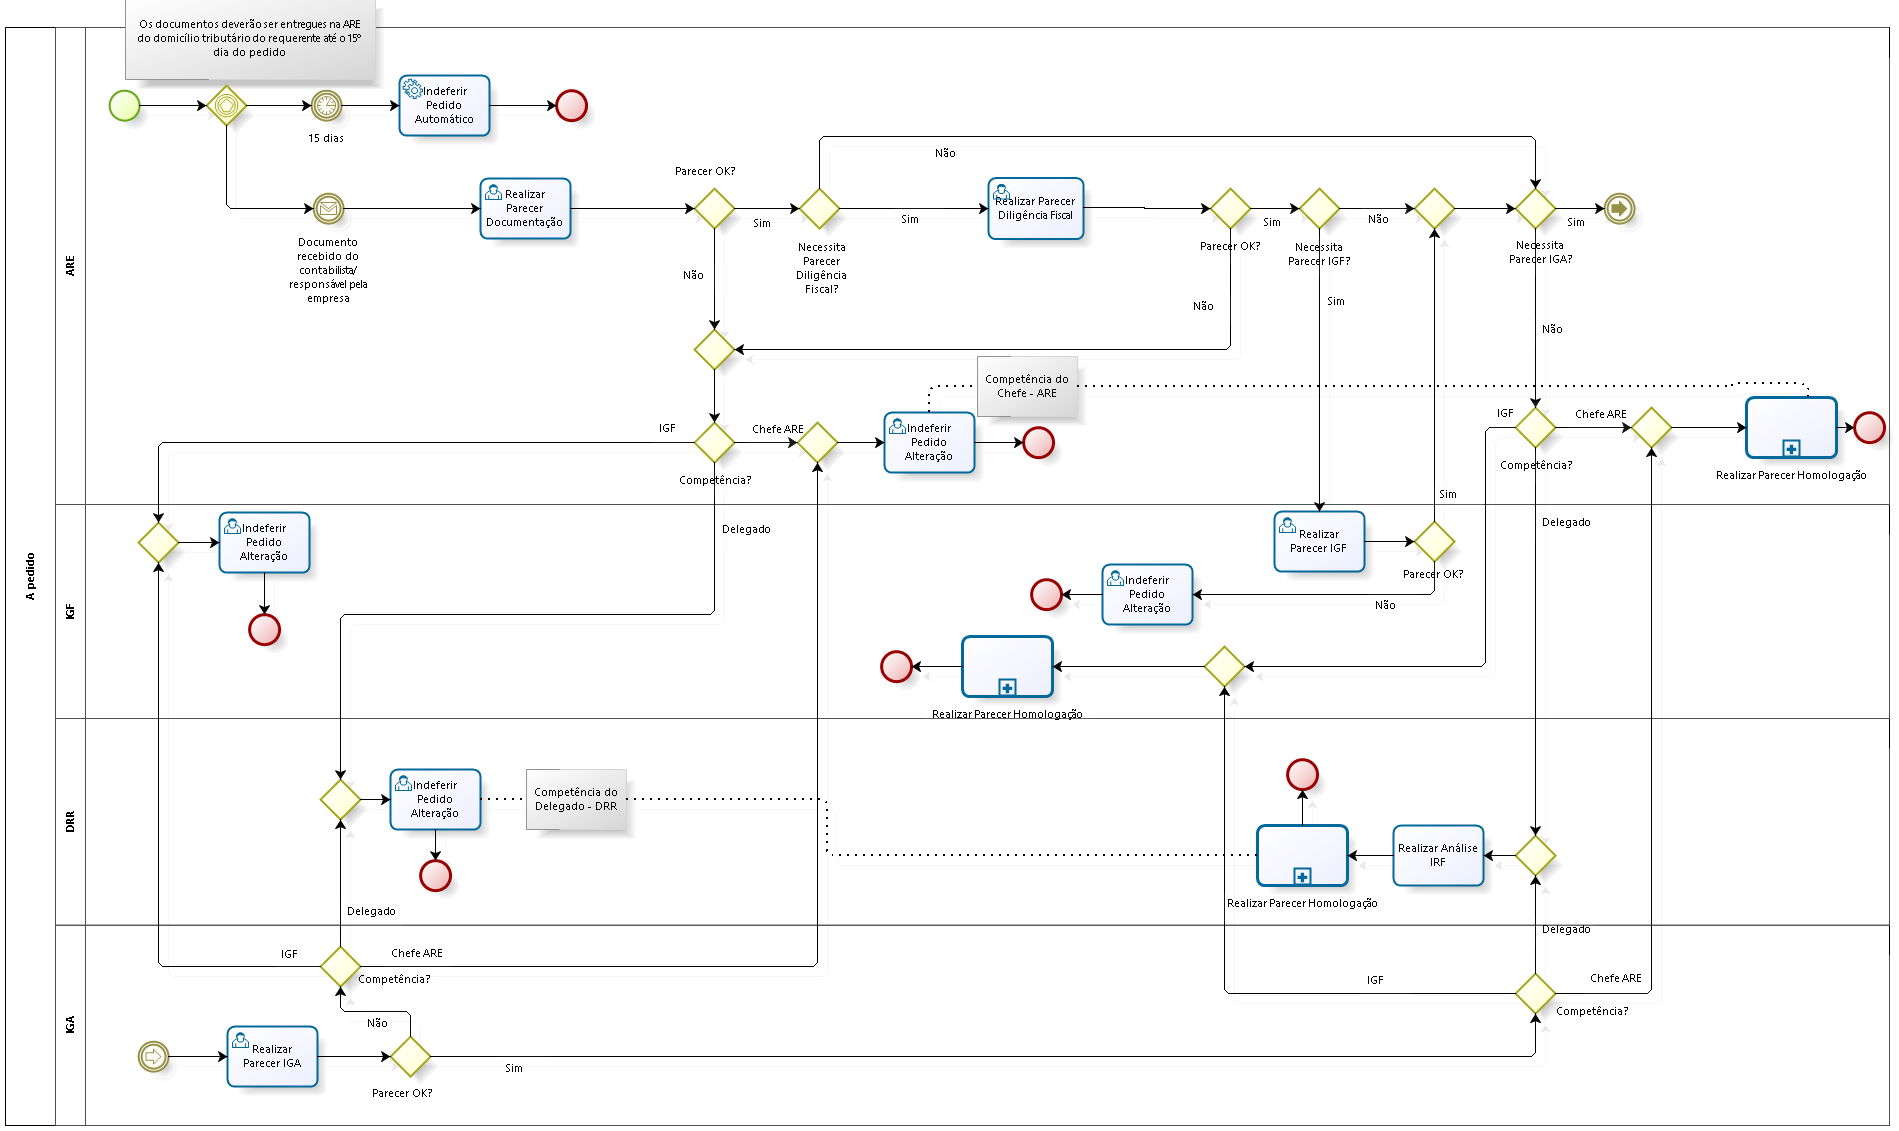Click the Competência do Delegado - DRR annotation
The height and width of the screenshot is (1131, 1899).
[x=576, y=799]
